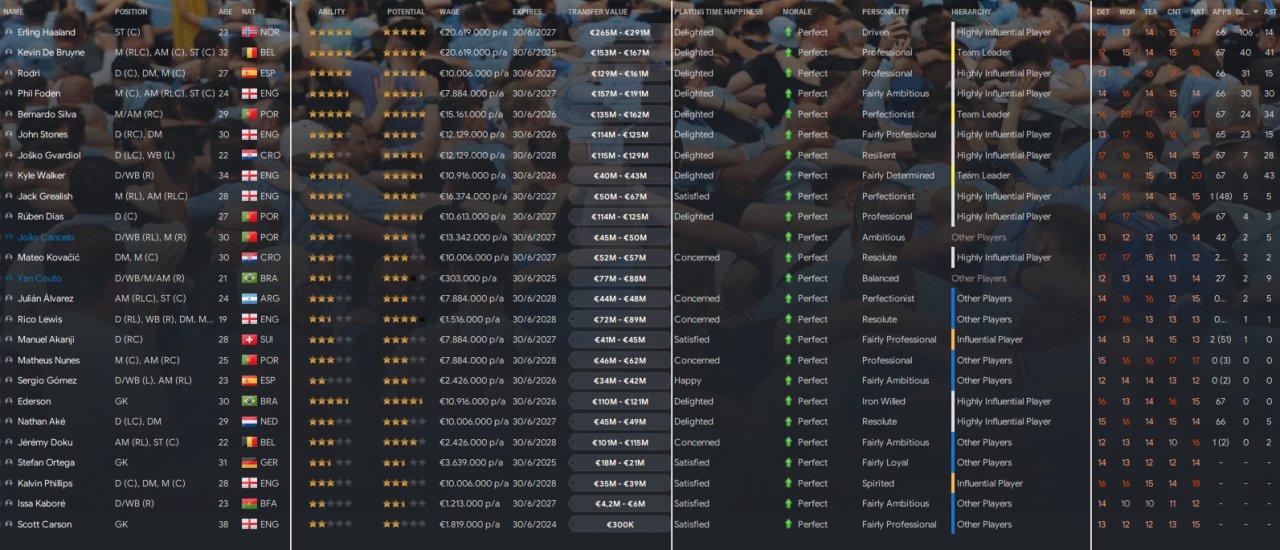Sort by the POSITION column header

tap(131, 11)
